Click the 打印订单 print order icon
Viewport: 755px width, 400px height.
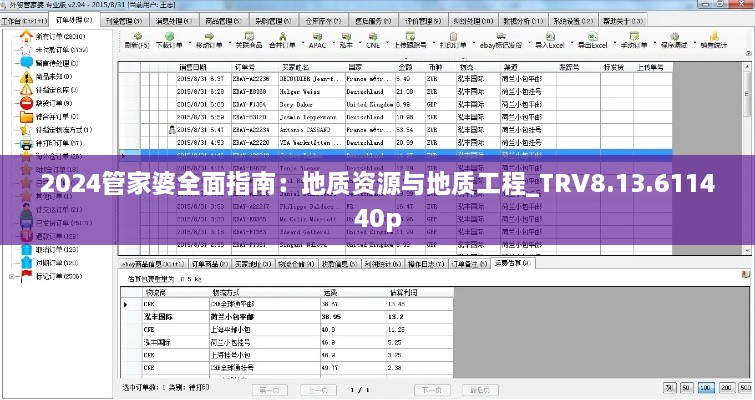pos(453,36)
